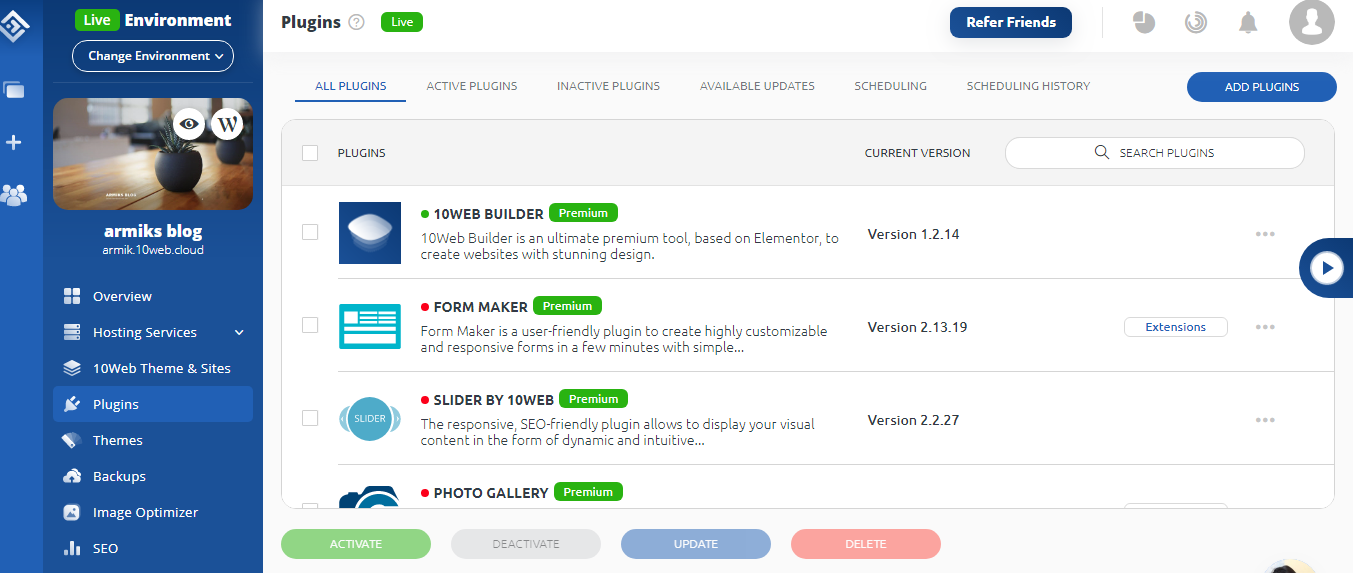Open Image Optimizer in the sidebar
Screen dimensions: 1353x573
153,512
